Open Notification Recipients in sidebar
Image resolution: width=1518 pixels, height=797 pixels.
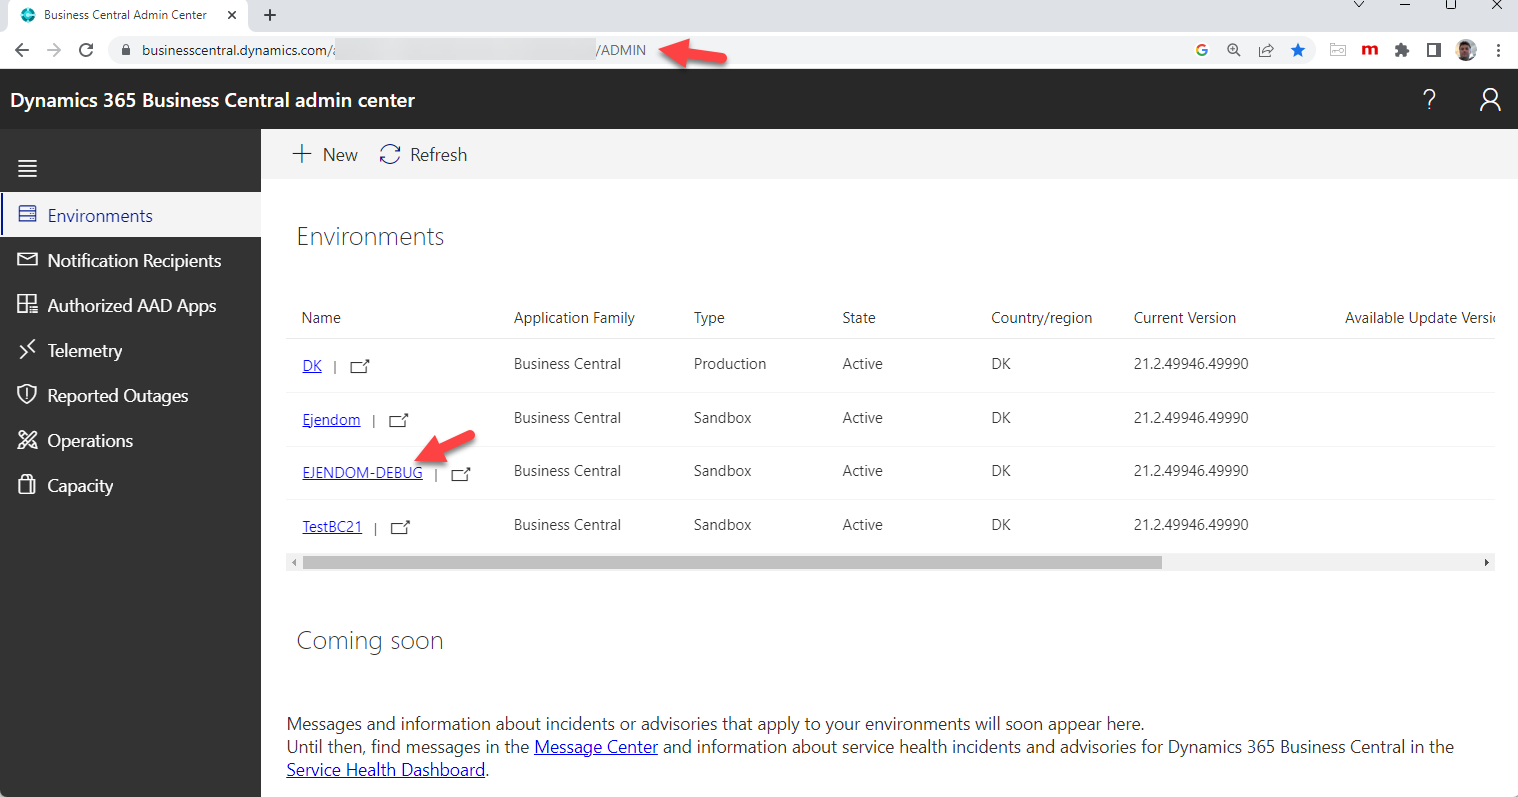[x=131, y=260]
